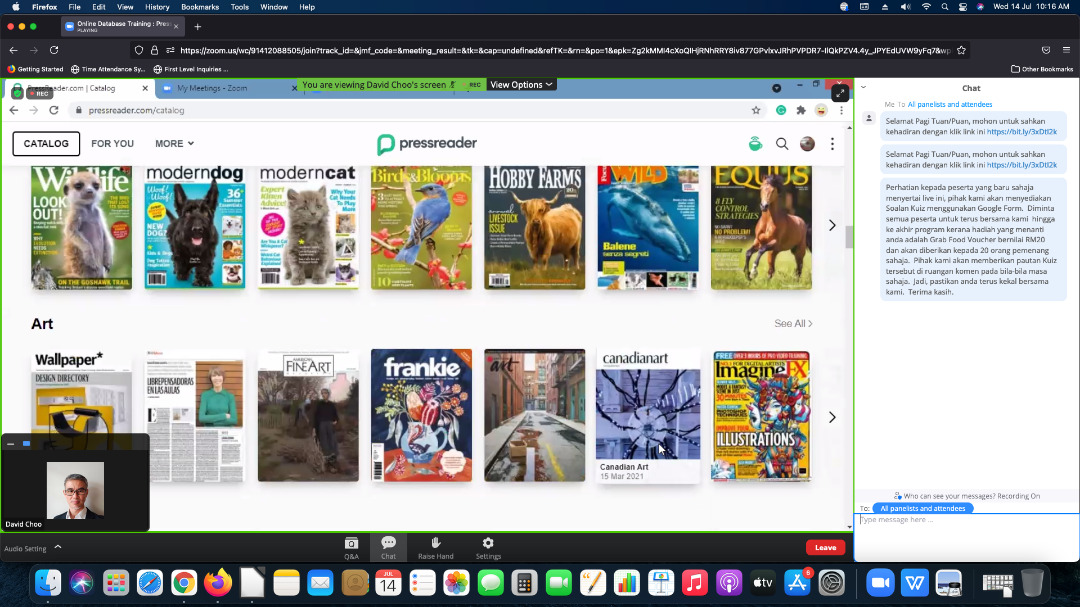
Task: Click the Wi-Fi status icon
Action: pos(926,7)
